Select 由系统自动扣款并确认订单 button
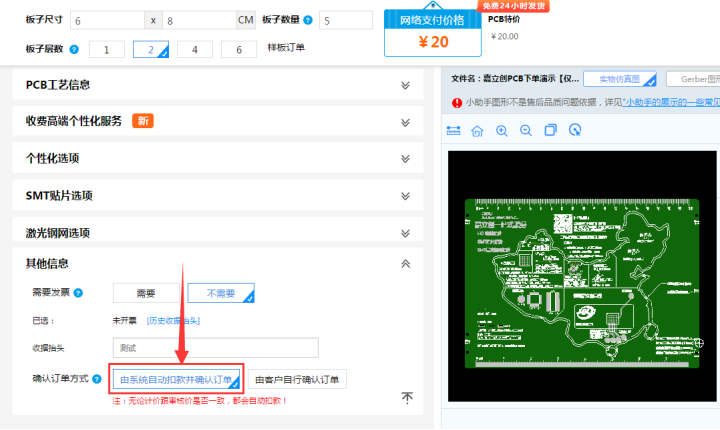Viewport: 720px width, 430px height. (x=176, y=379)
